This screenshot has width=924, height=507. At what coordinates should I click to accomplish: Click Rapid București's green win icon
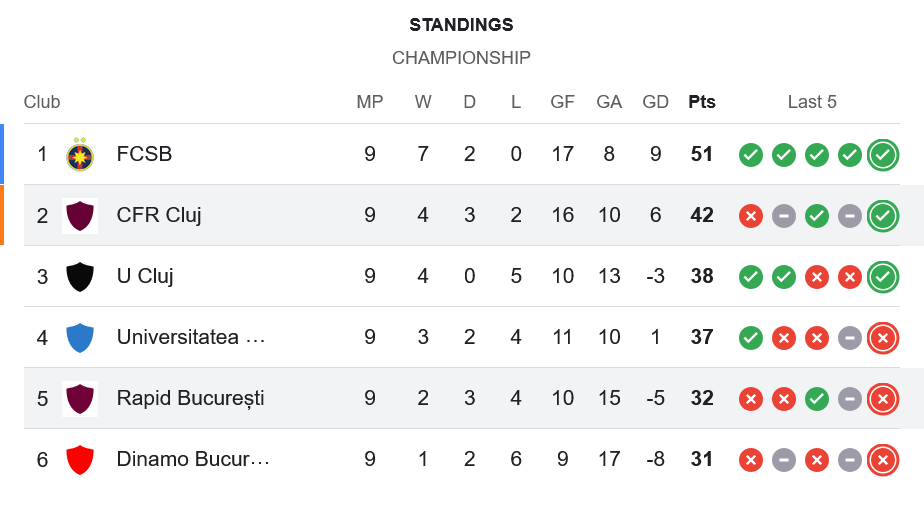(x=817, y=398)
